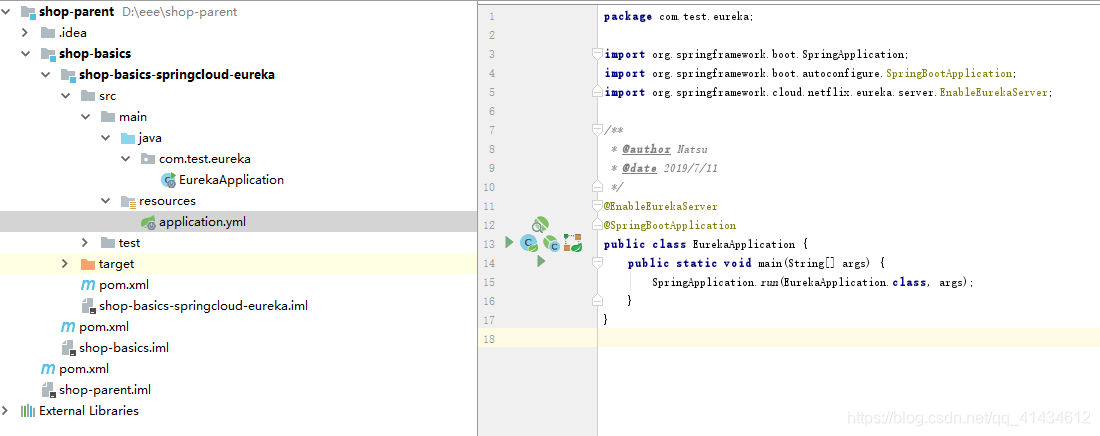This screenshot has width=1100, height=436.
Task: Click the Spring bean search gutter icon on line 12
Action: pyautogui.click(x=539, y=225)
